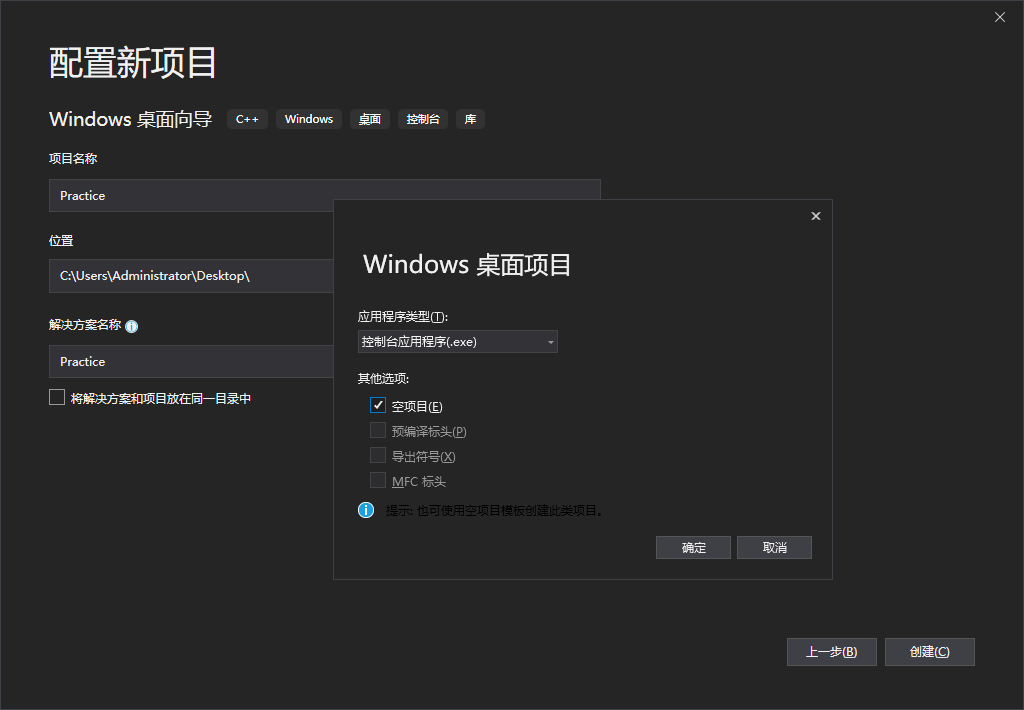Close the Windows 桌面项目 dialog
The width and height of the screenshot is (1024, 710).
[x=816, y=216]
